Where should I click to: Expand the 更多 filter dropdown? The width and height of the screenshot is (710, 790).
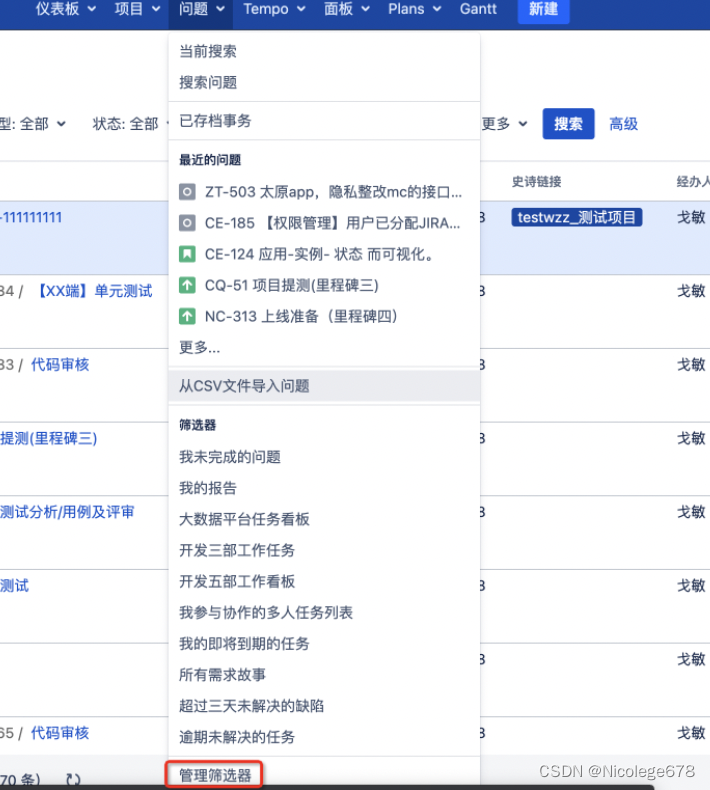[504, 124]
